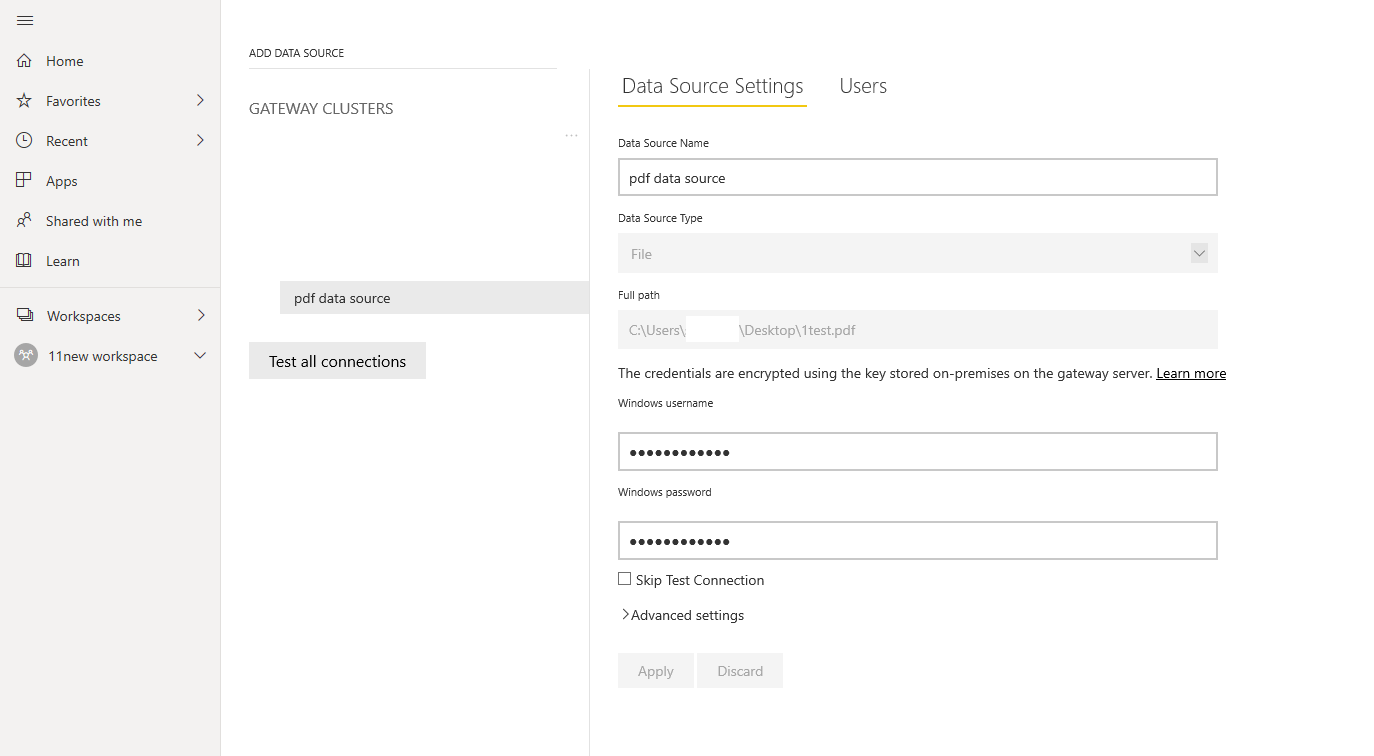This screenshot has height=756, width=1374.
Task: Click the Windows username field
Action: point(918,451)
